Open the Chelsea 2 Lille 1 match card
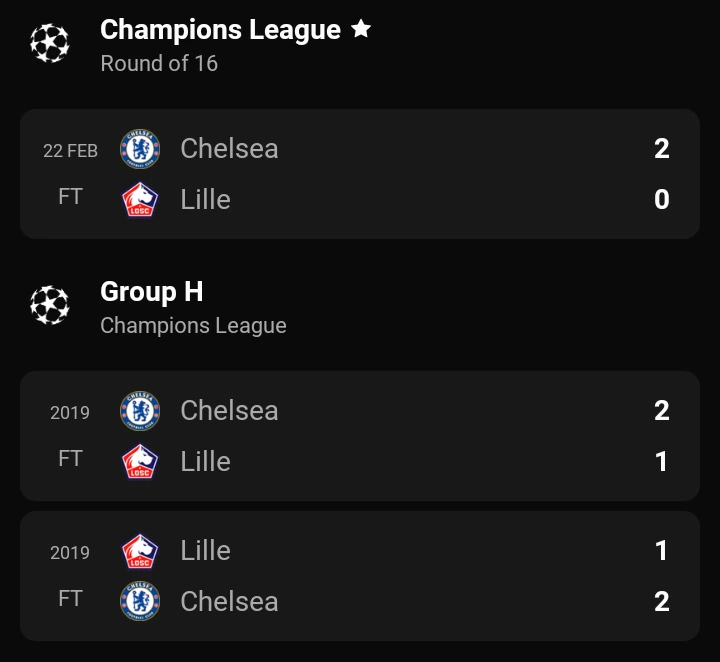This screenshot has width=720, height=662. click(360, 436)
